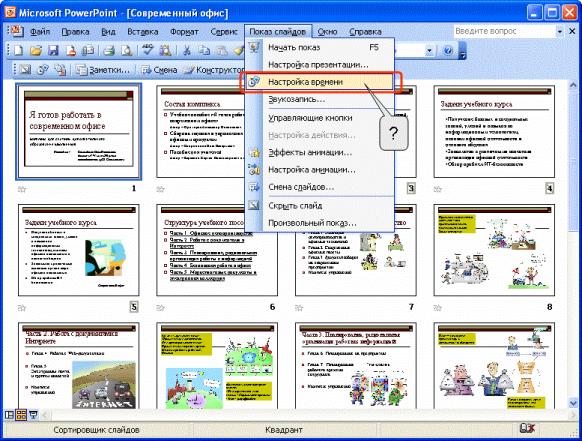The height and width of the screenshot is (441, 582).
Task: Open the Вставка menu
Action: [143, 32]
